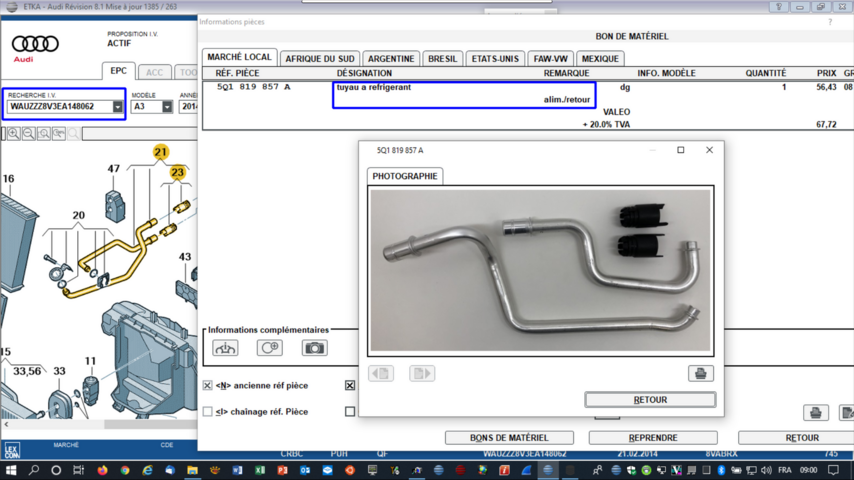Click the fourth magnifier tool in diagram toolbar
The width and height of the screenshot is (854, 480).
[59, 133]
